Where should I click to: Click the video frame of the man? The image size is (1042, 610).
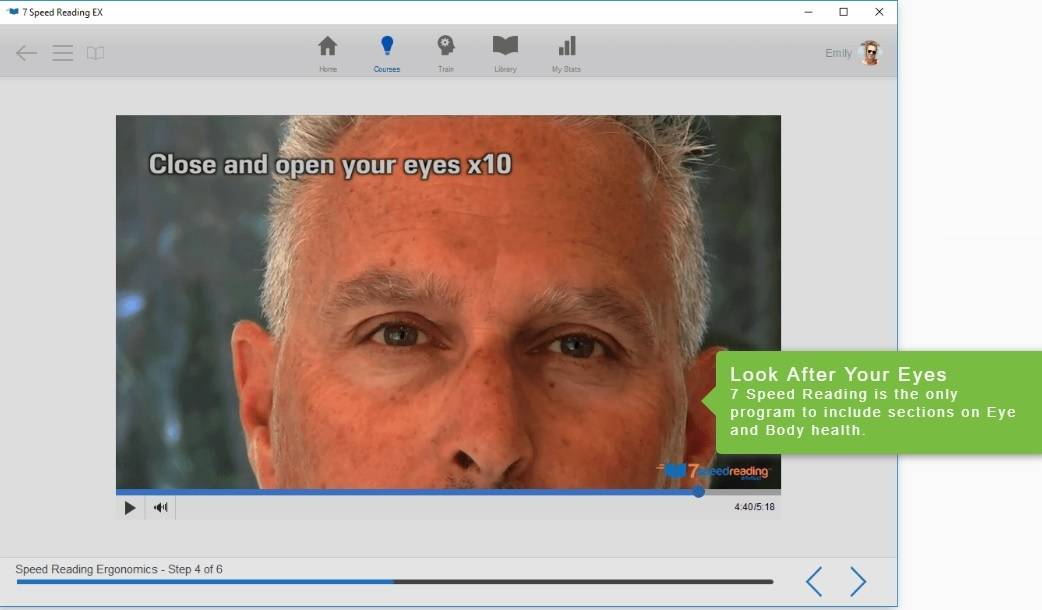coord(448,302)
